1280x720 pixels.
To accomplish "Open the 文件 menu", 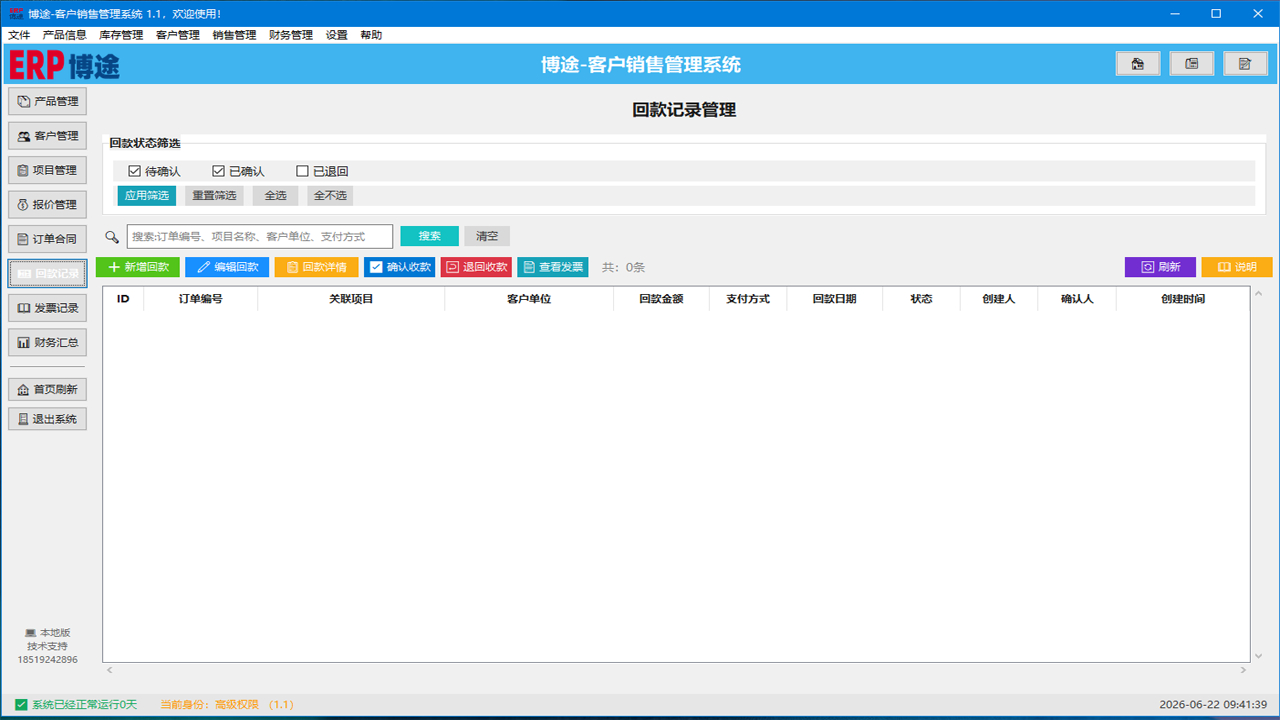I will coord(19,35).
